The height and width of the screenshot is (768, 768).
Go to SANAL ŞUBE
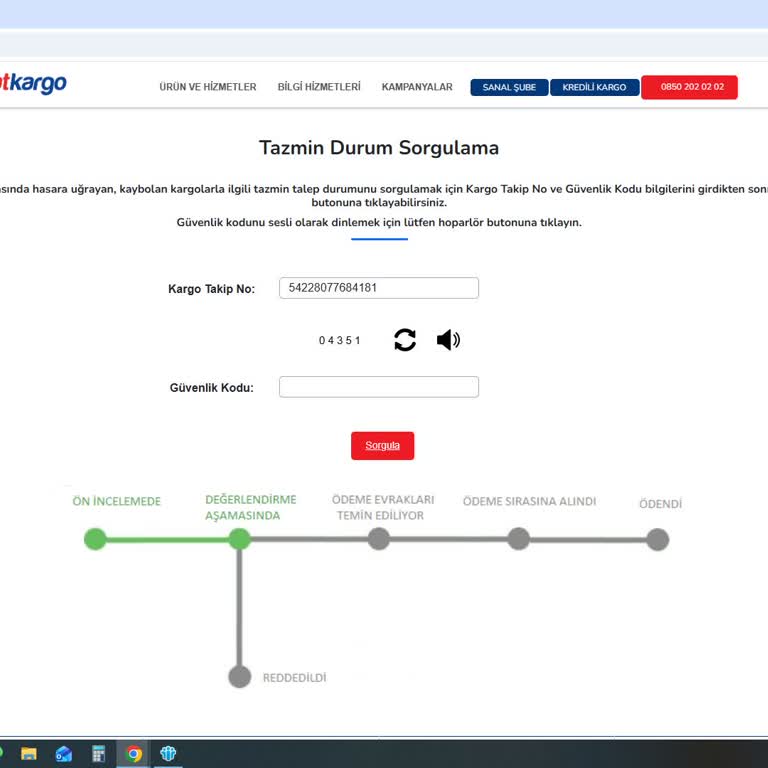509,87
